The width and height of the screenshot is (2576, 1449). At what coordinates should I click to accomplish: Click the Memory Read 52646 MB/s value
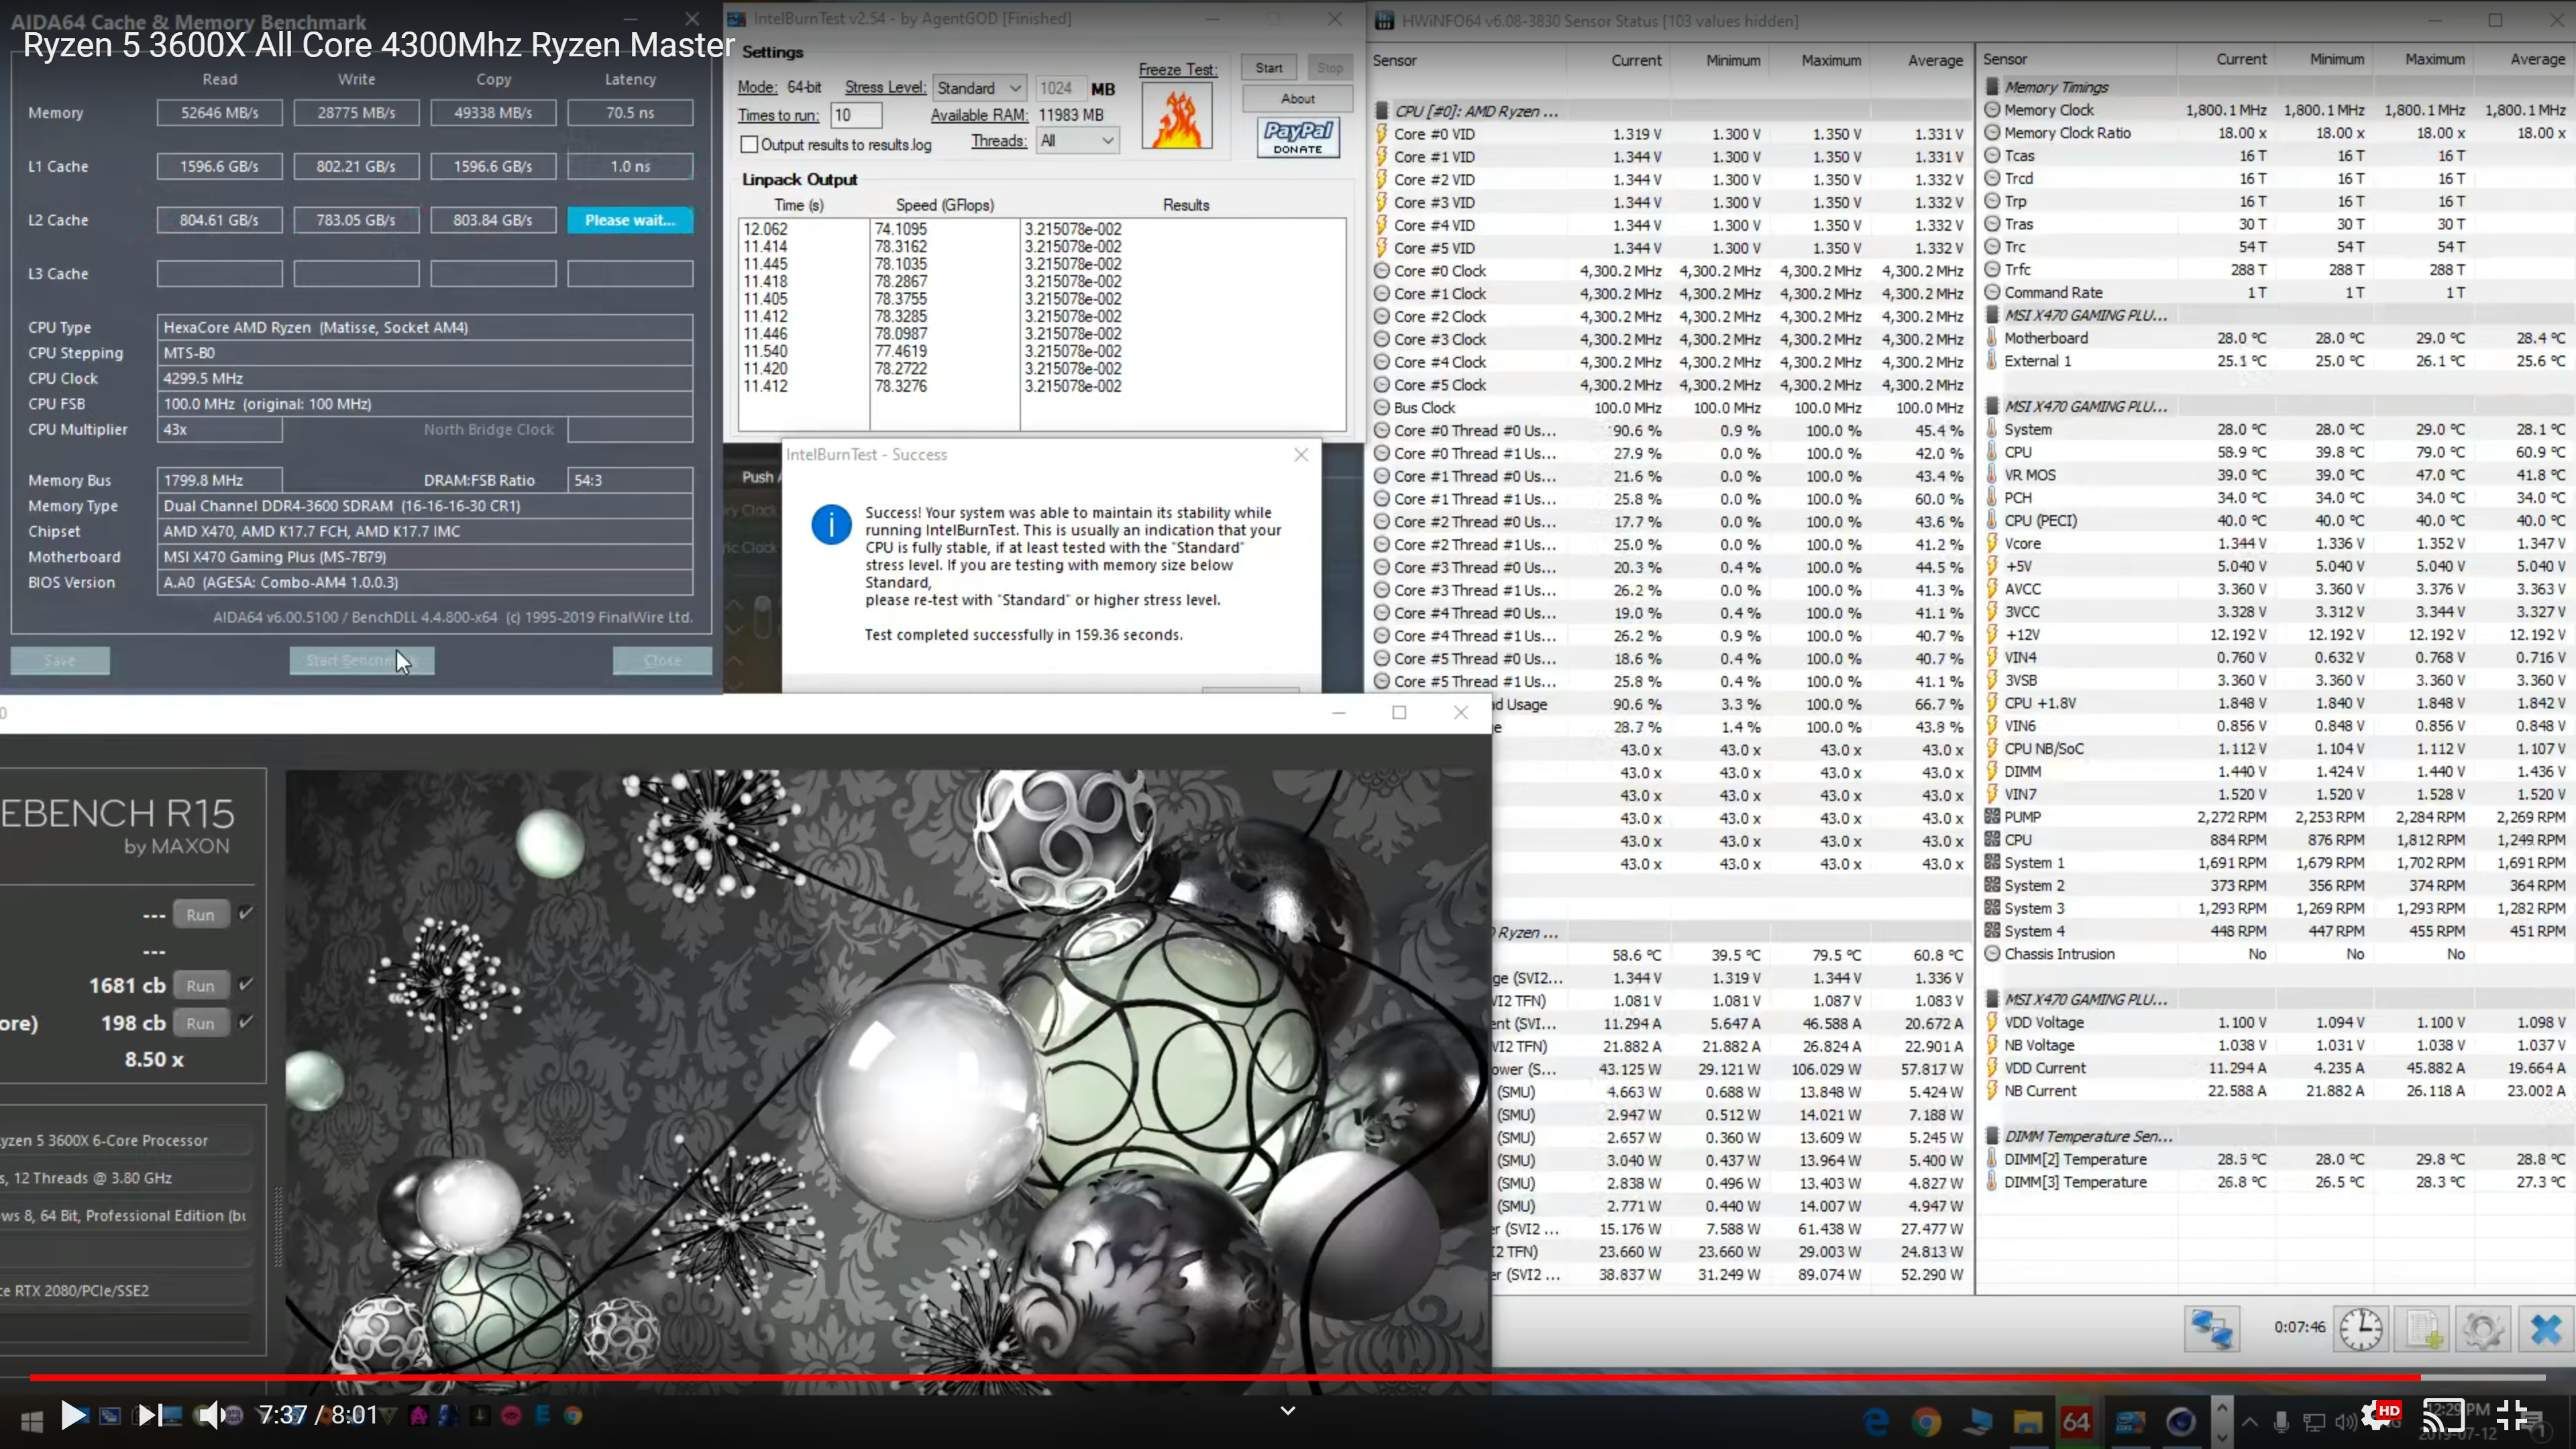tap(219, 113)
